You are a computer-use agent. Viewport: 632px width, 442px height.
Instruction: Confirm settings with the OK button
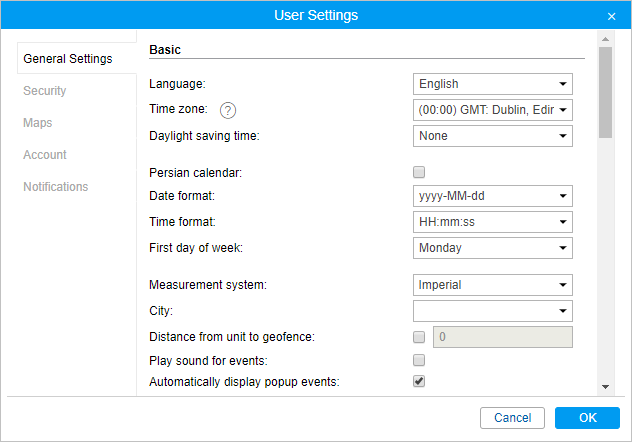[x=587, y=418]
